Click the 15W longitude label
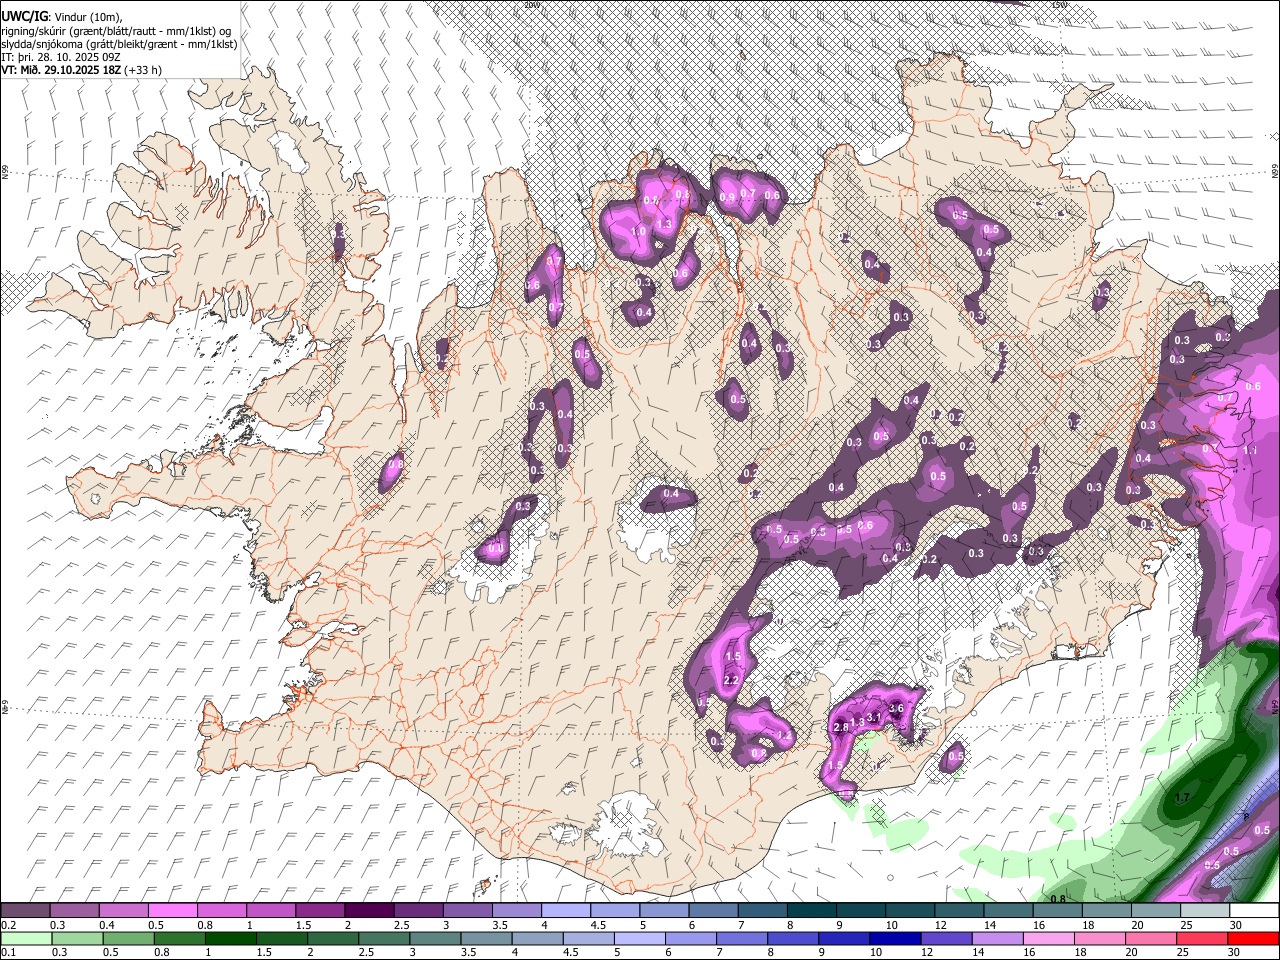The width and height of the screenshot is (1280, 960). pos(1059,5)
